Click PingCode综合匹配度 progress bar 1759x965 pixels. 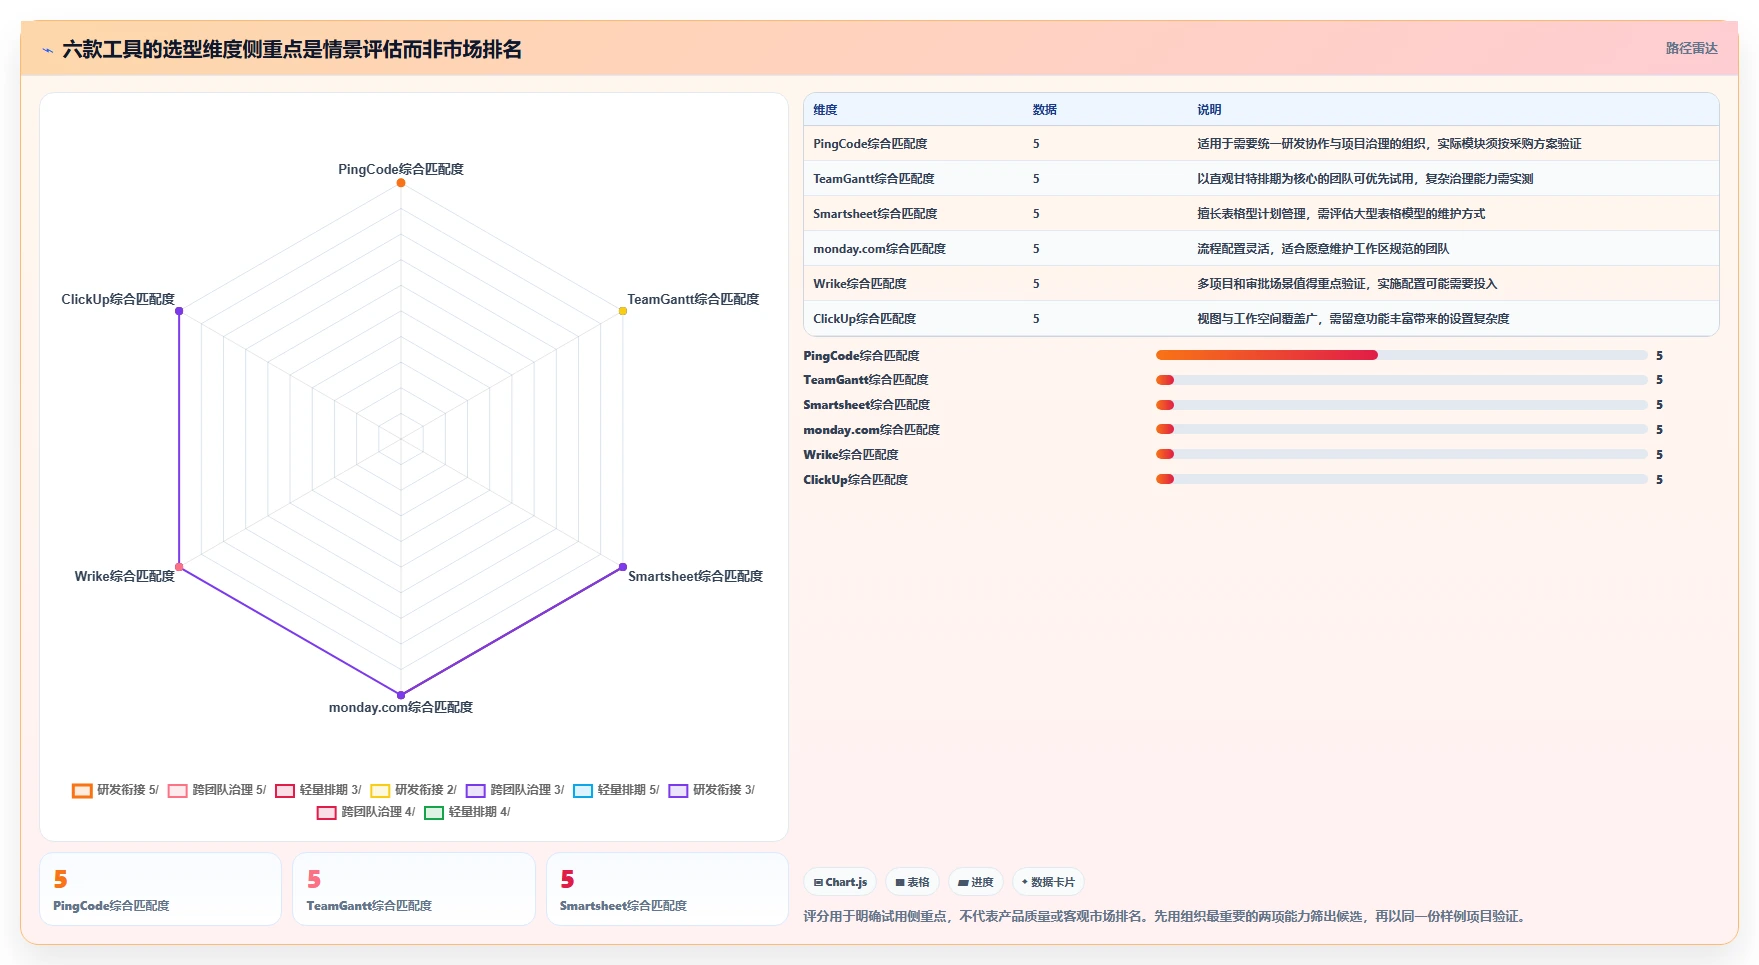1401,355
